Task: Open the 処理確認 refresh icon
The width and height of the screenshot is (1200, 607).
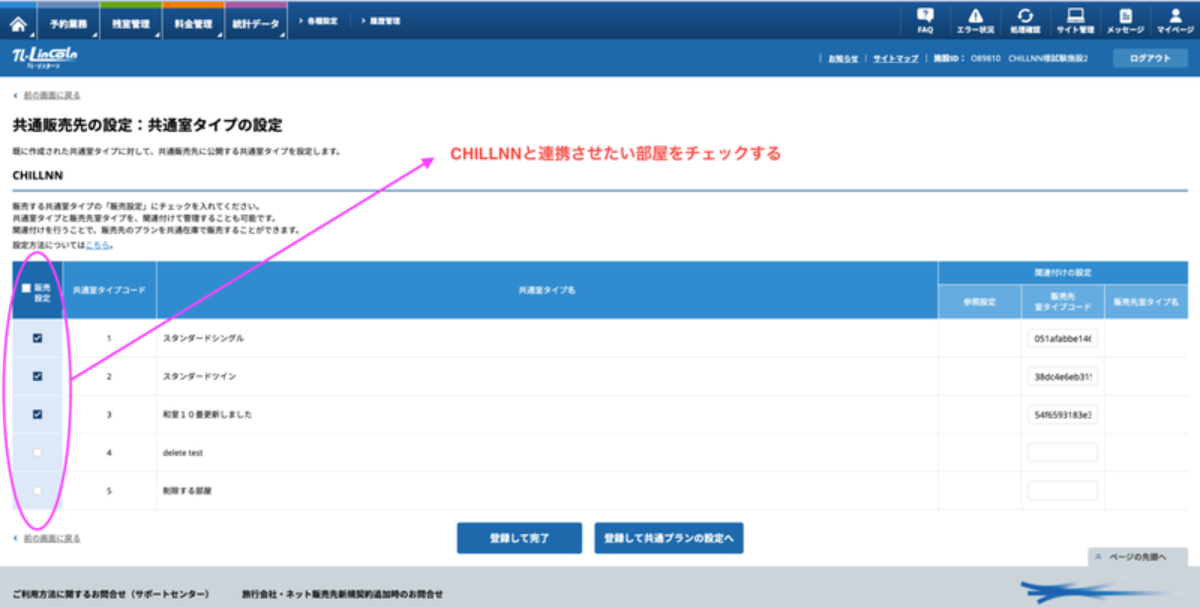Action: 1025,20
